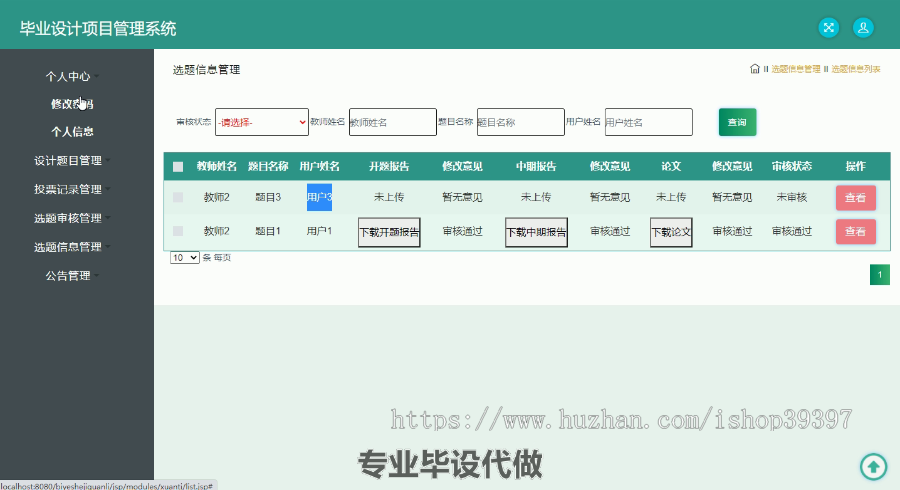Click 题目1 cell in the table
This screenshot has height=490, width=900.
click(x=268, y=231)
